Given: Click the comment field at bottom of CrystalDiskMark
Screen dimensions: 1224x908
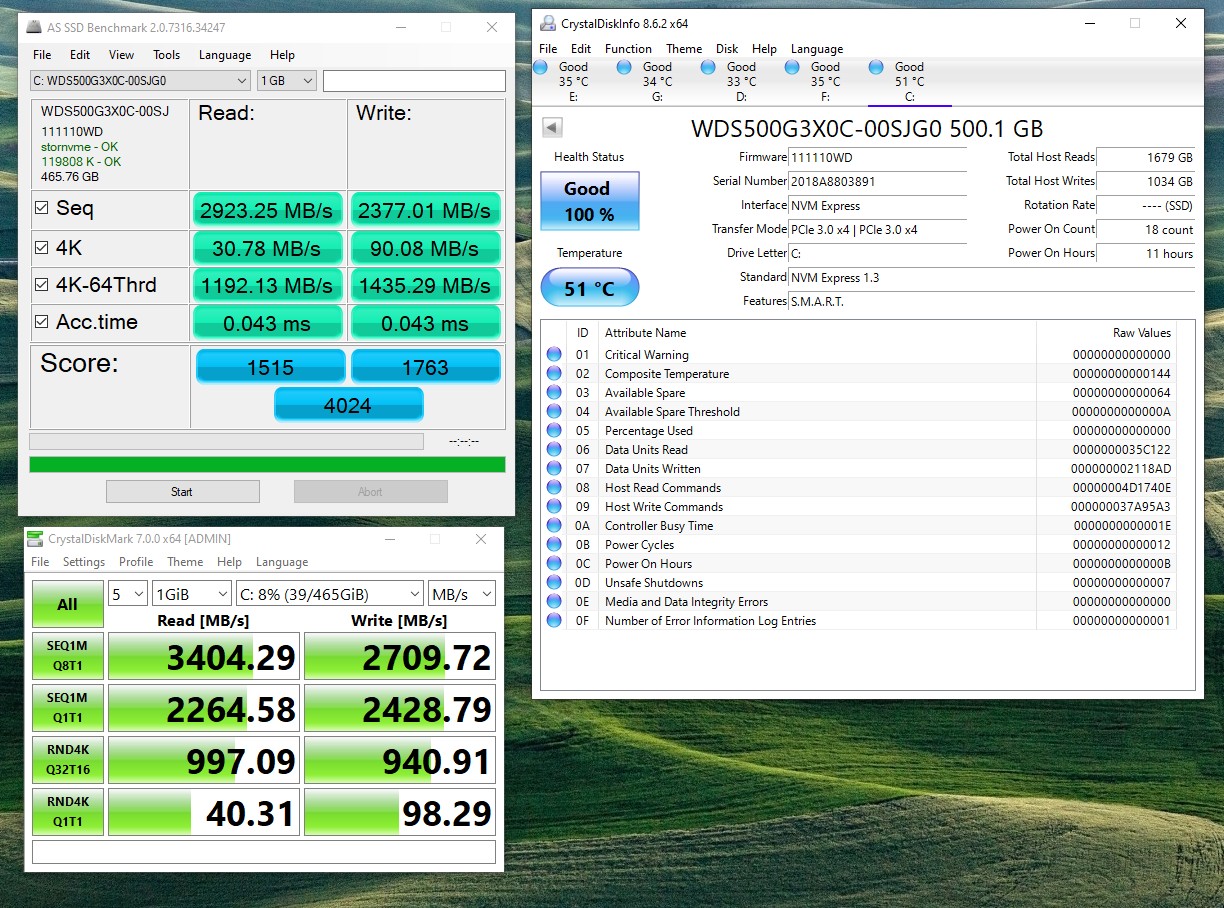Looking at the screenshot, I should point(264,852).
